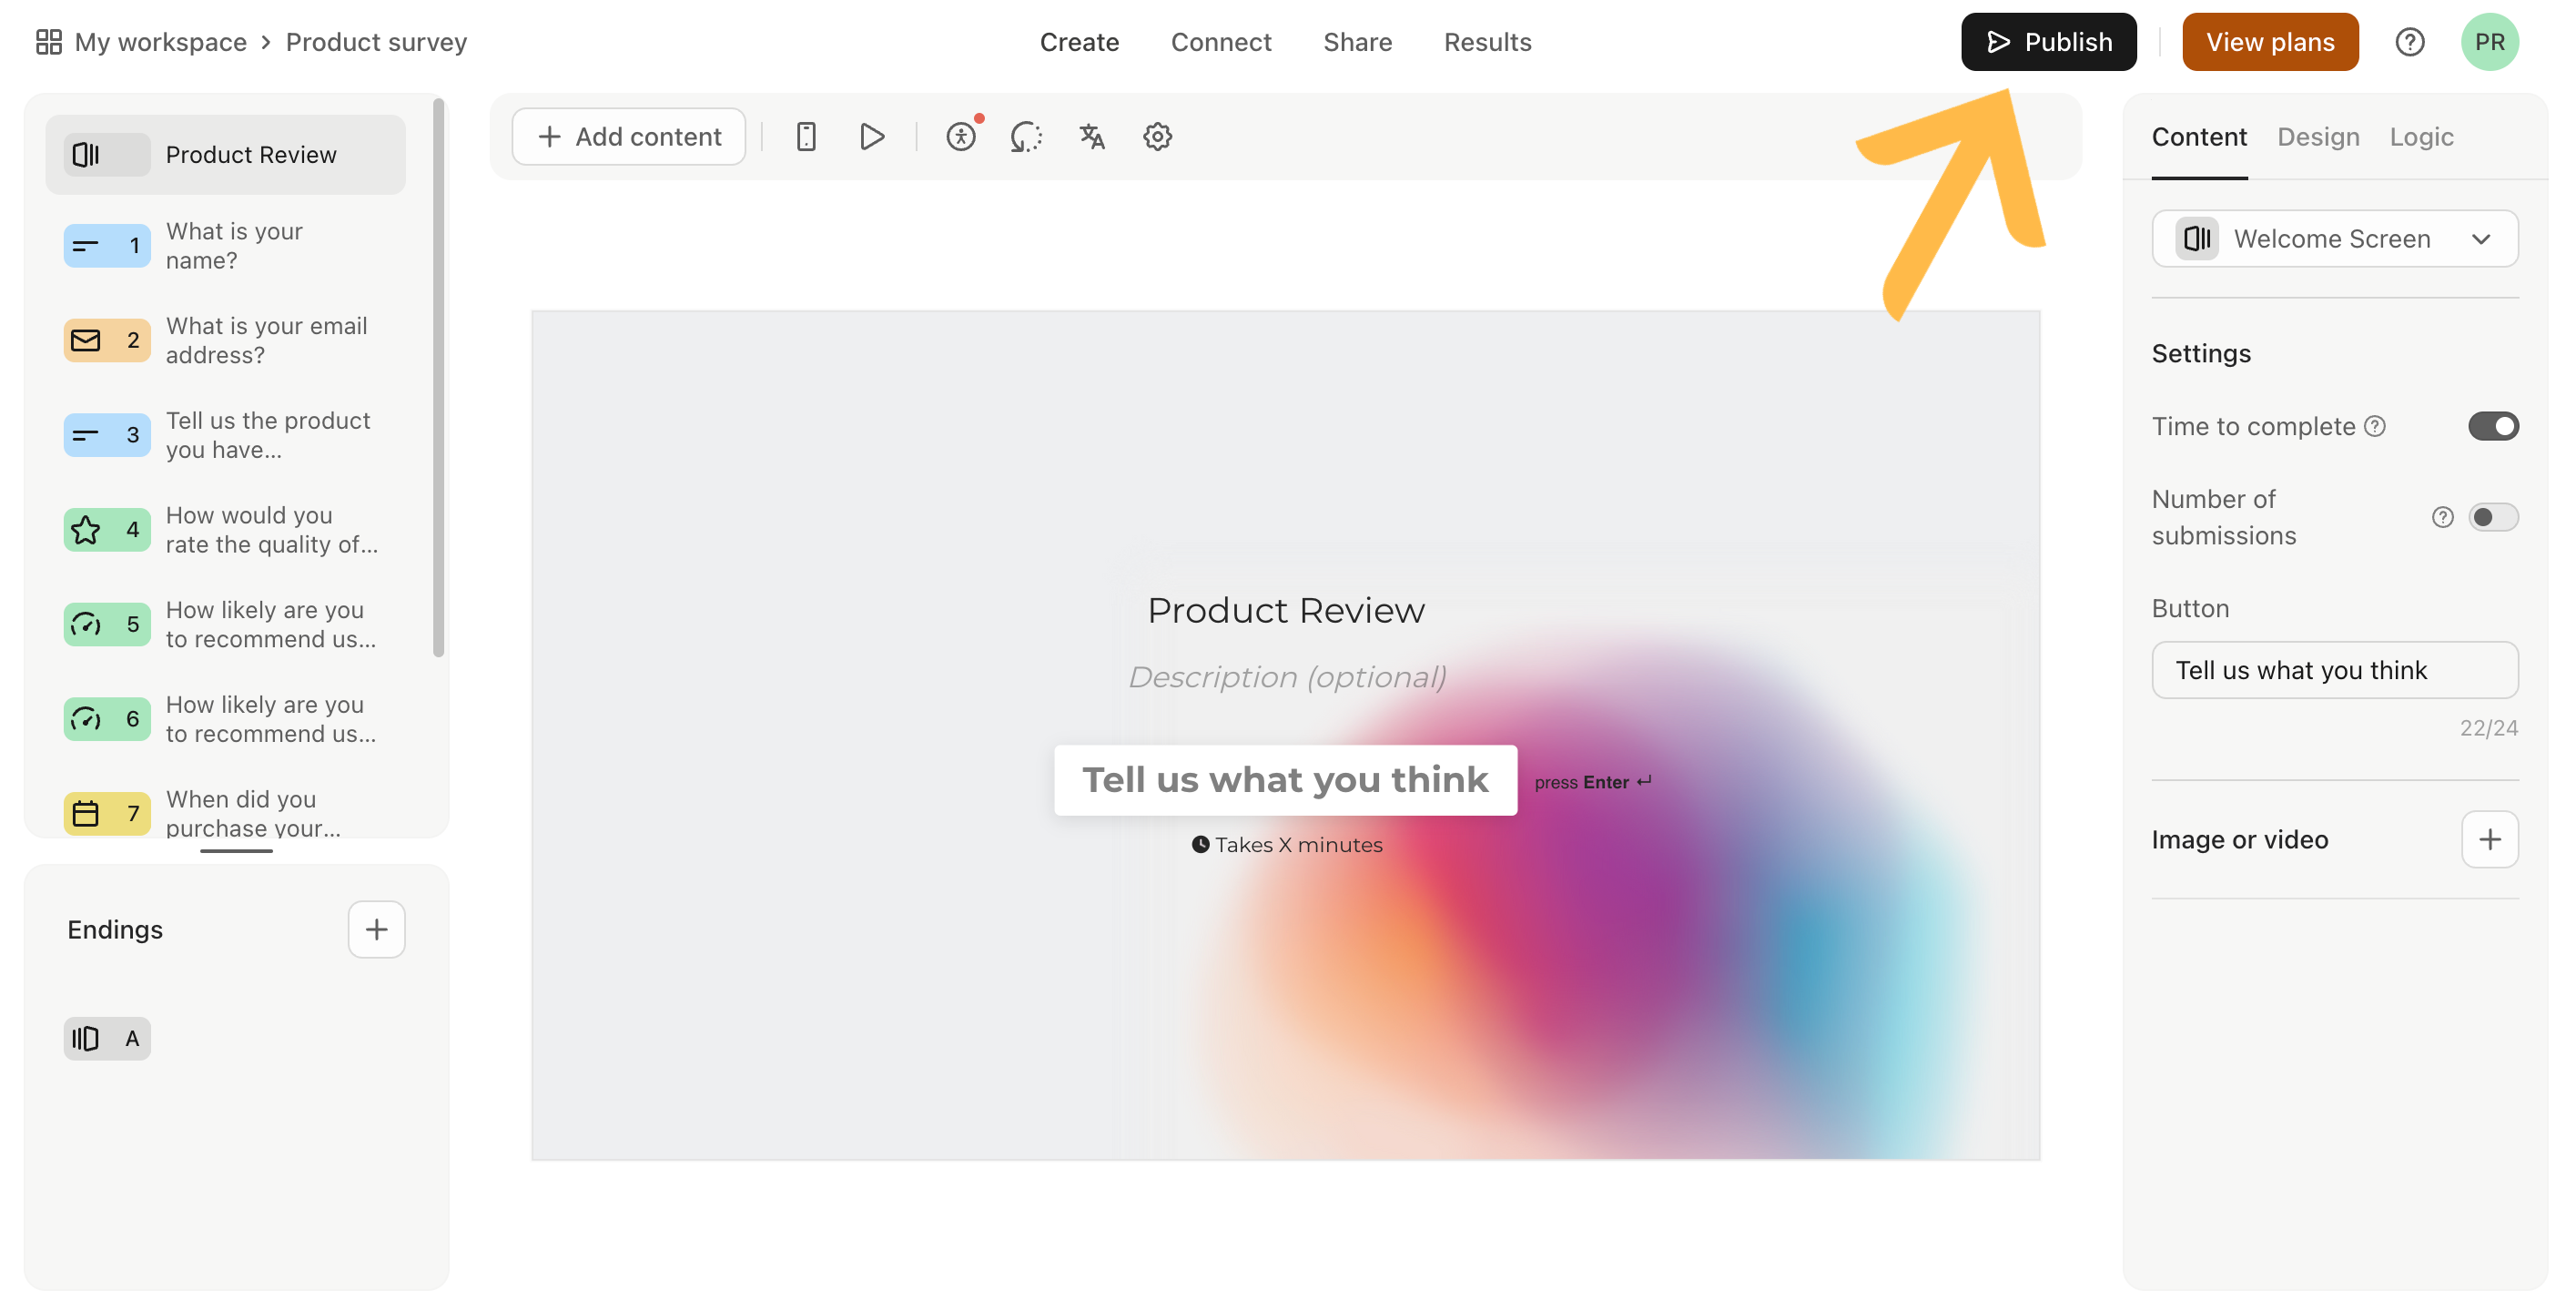Click the AI suggestions circular icon
Screen dimensions: 2576x1300
pyautogui.click(x=1026, y=137)
